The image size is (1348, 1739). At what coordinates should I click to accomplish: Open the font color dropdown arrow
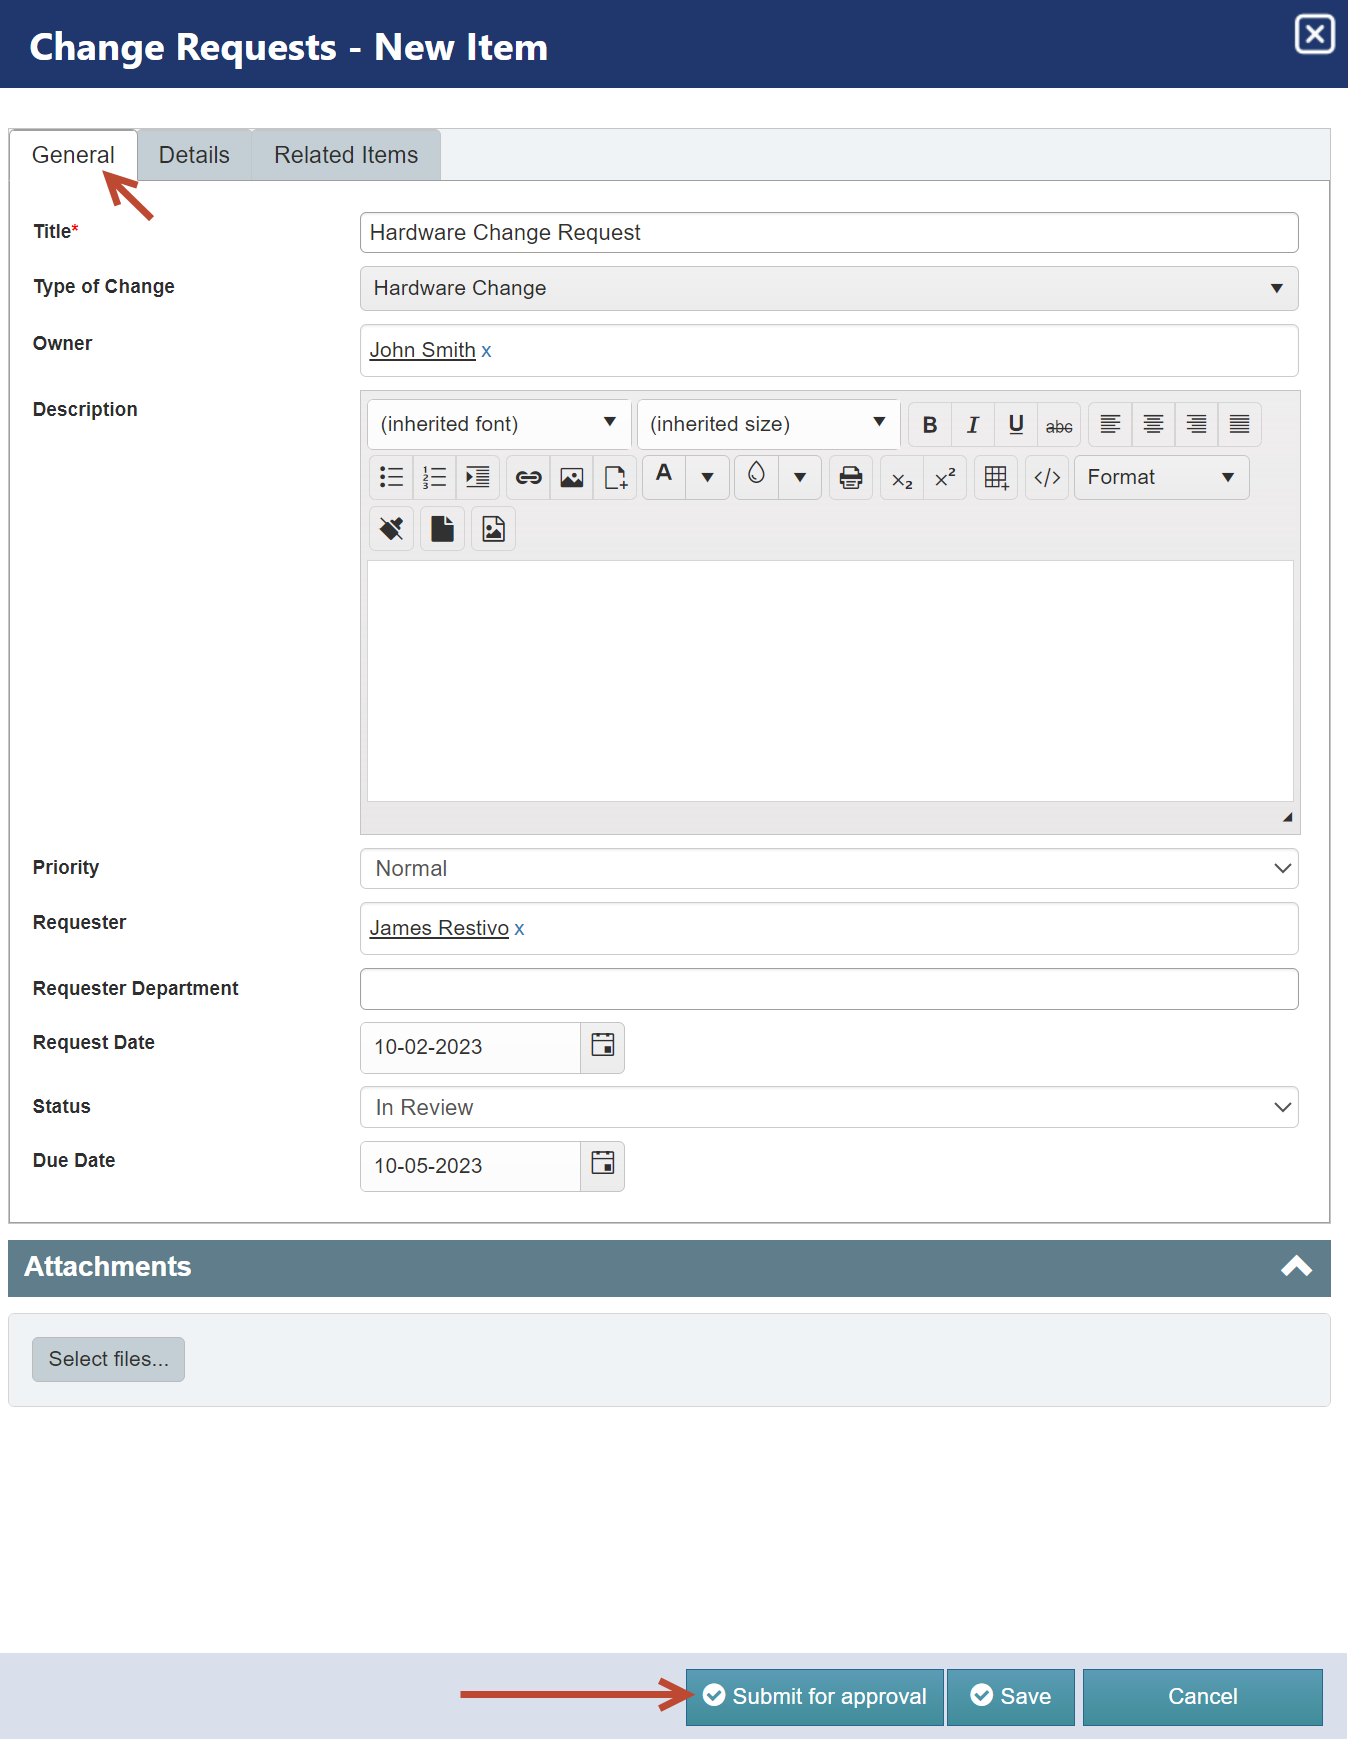click(x=707, y=478)
